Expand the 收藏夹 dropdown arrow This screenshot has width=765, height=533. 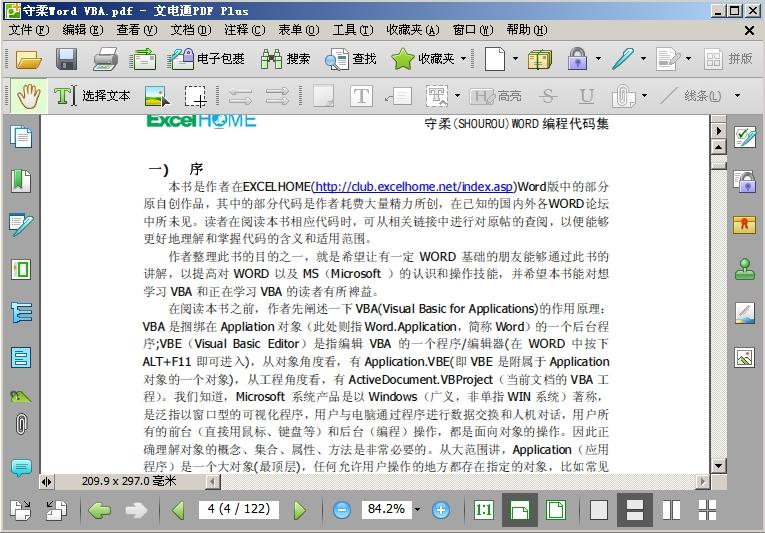pyautogui.click(x=463, y=59)
